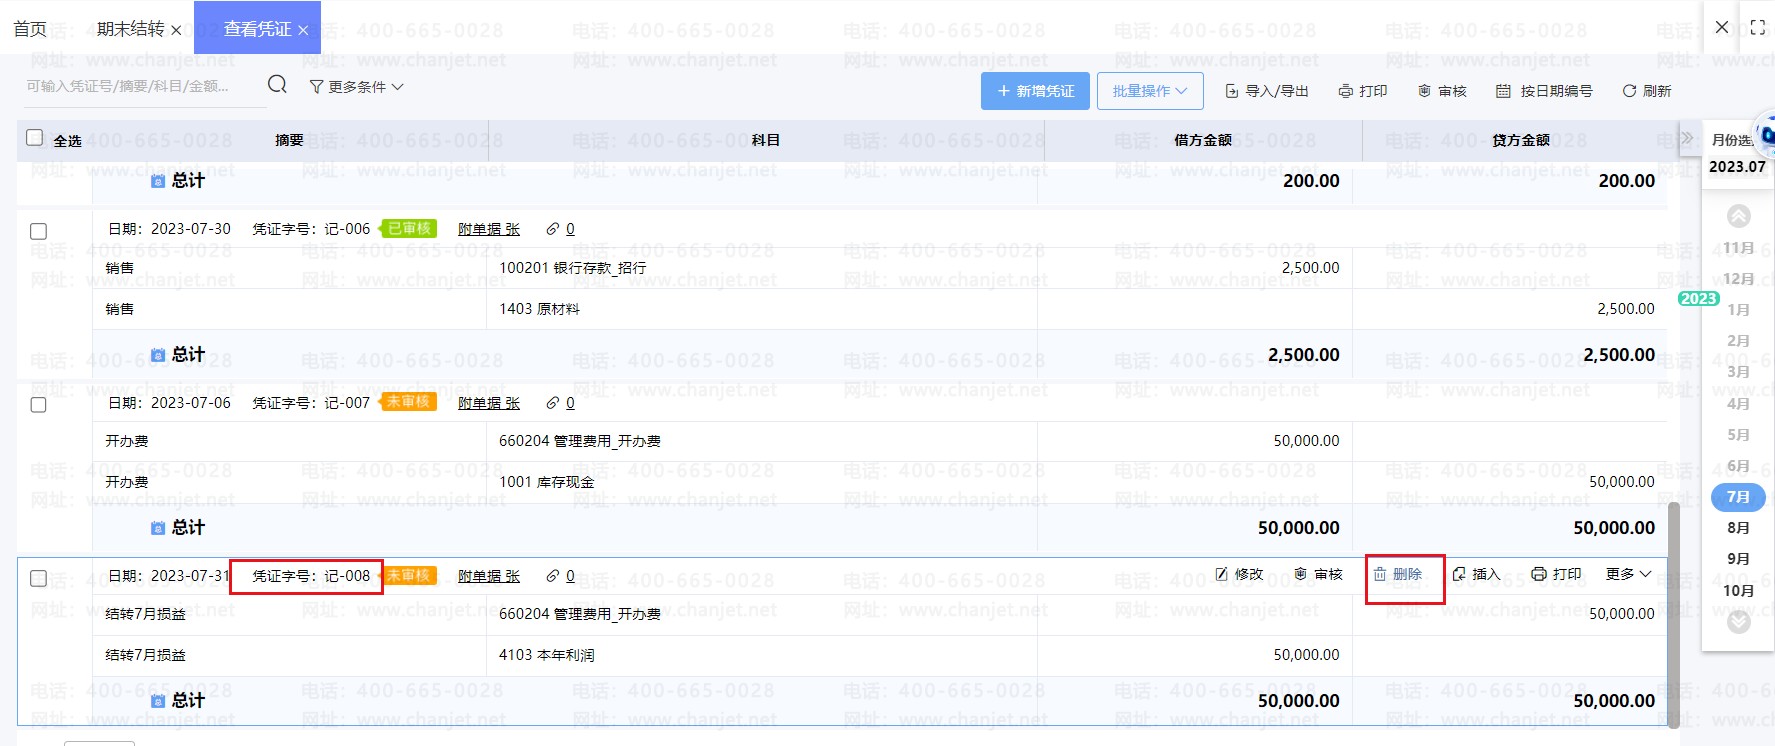This screenshot has width=1775, height=746.
Task: Click the insert (插入) icon for voucher 记-008
Action: (x=1459, y=574)
